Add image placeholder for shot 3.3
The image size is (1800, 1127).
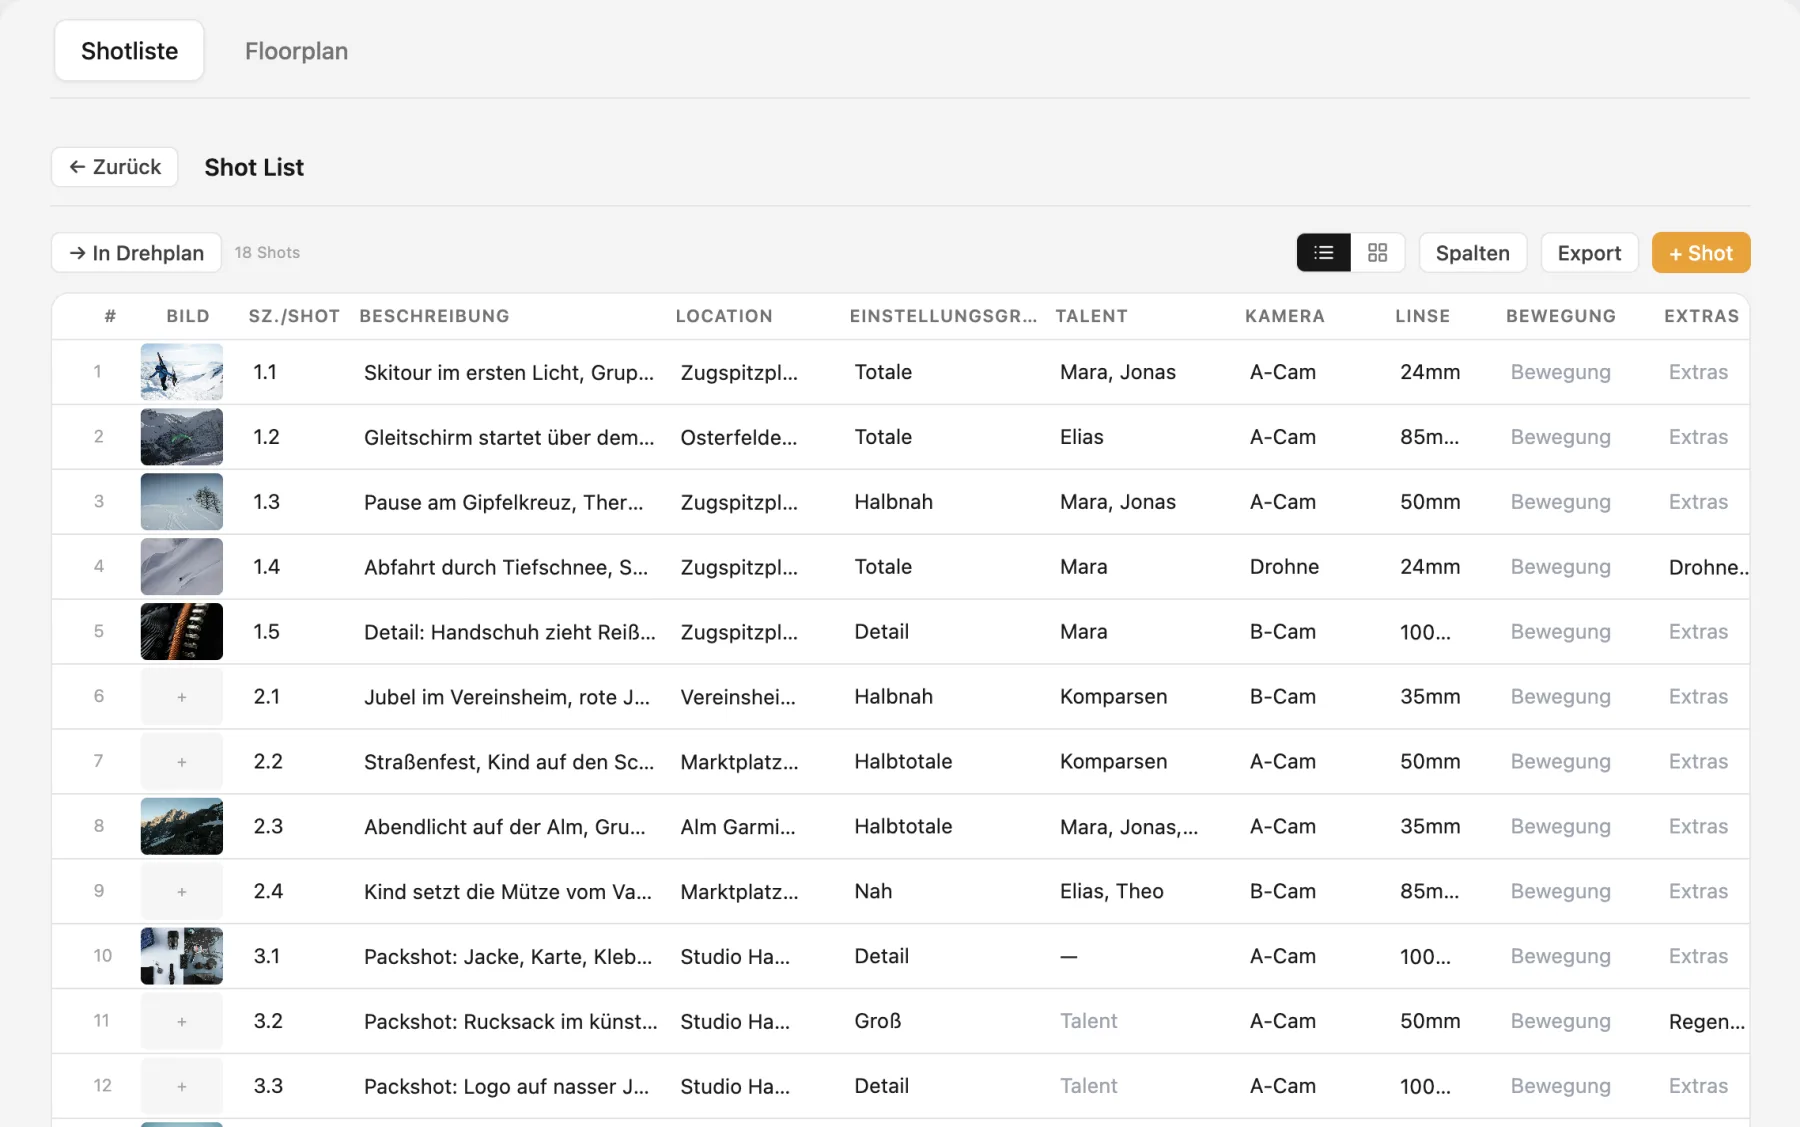[x=182, y=1087]
